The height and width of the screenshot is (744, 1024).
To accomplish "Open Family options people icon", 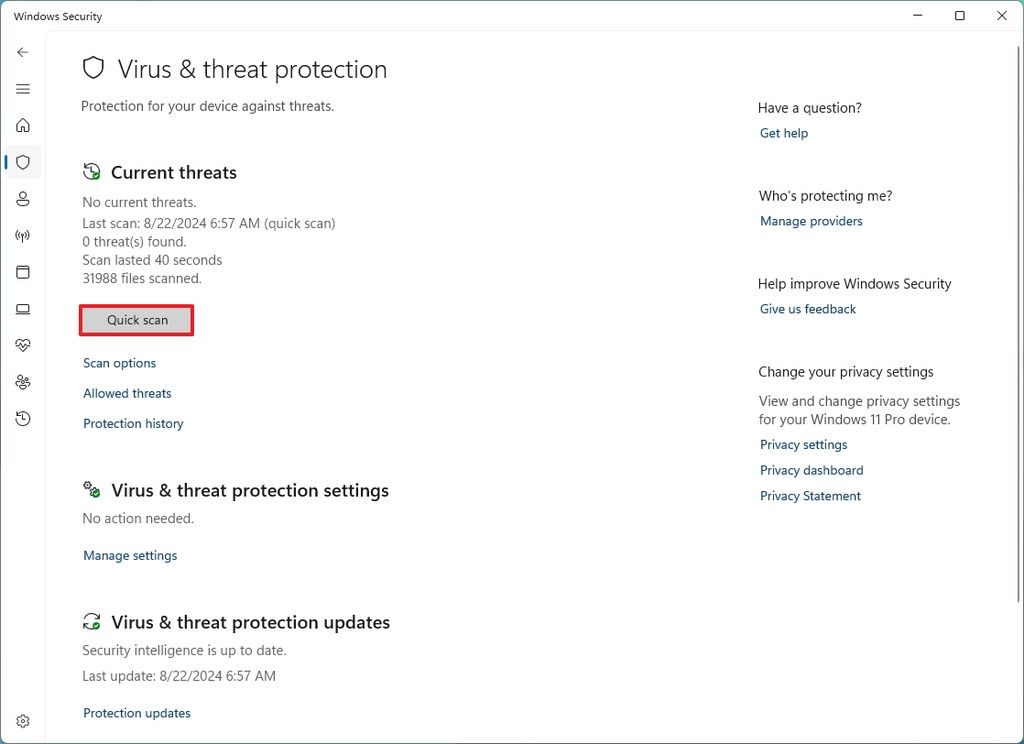I will [x=22, y=381].
